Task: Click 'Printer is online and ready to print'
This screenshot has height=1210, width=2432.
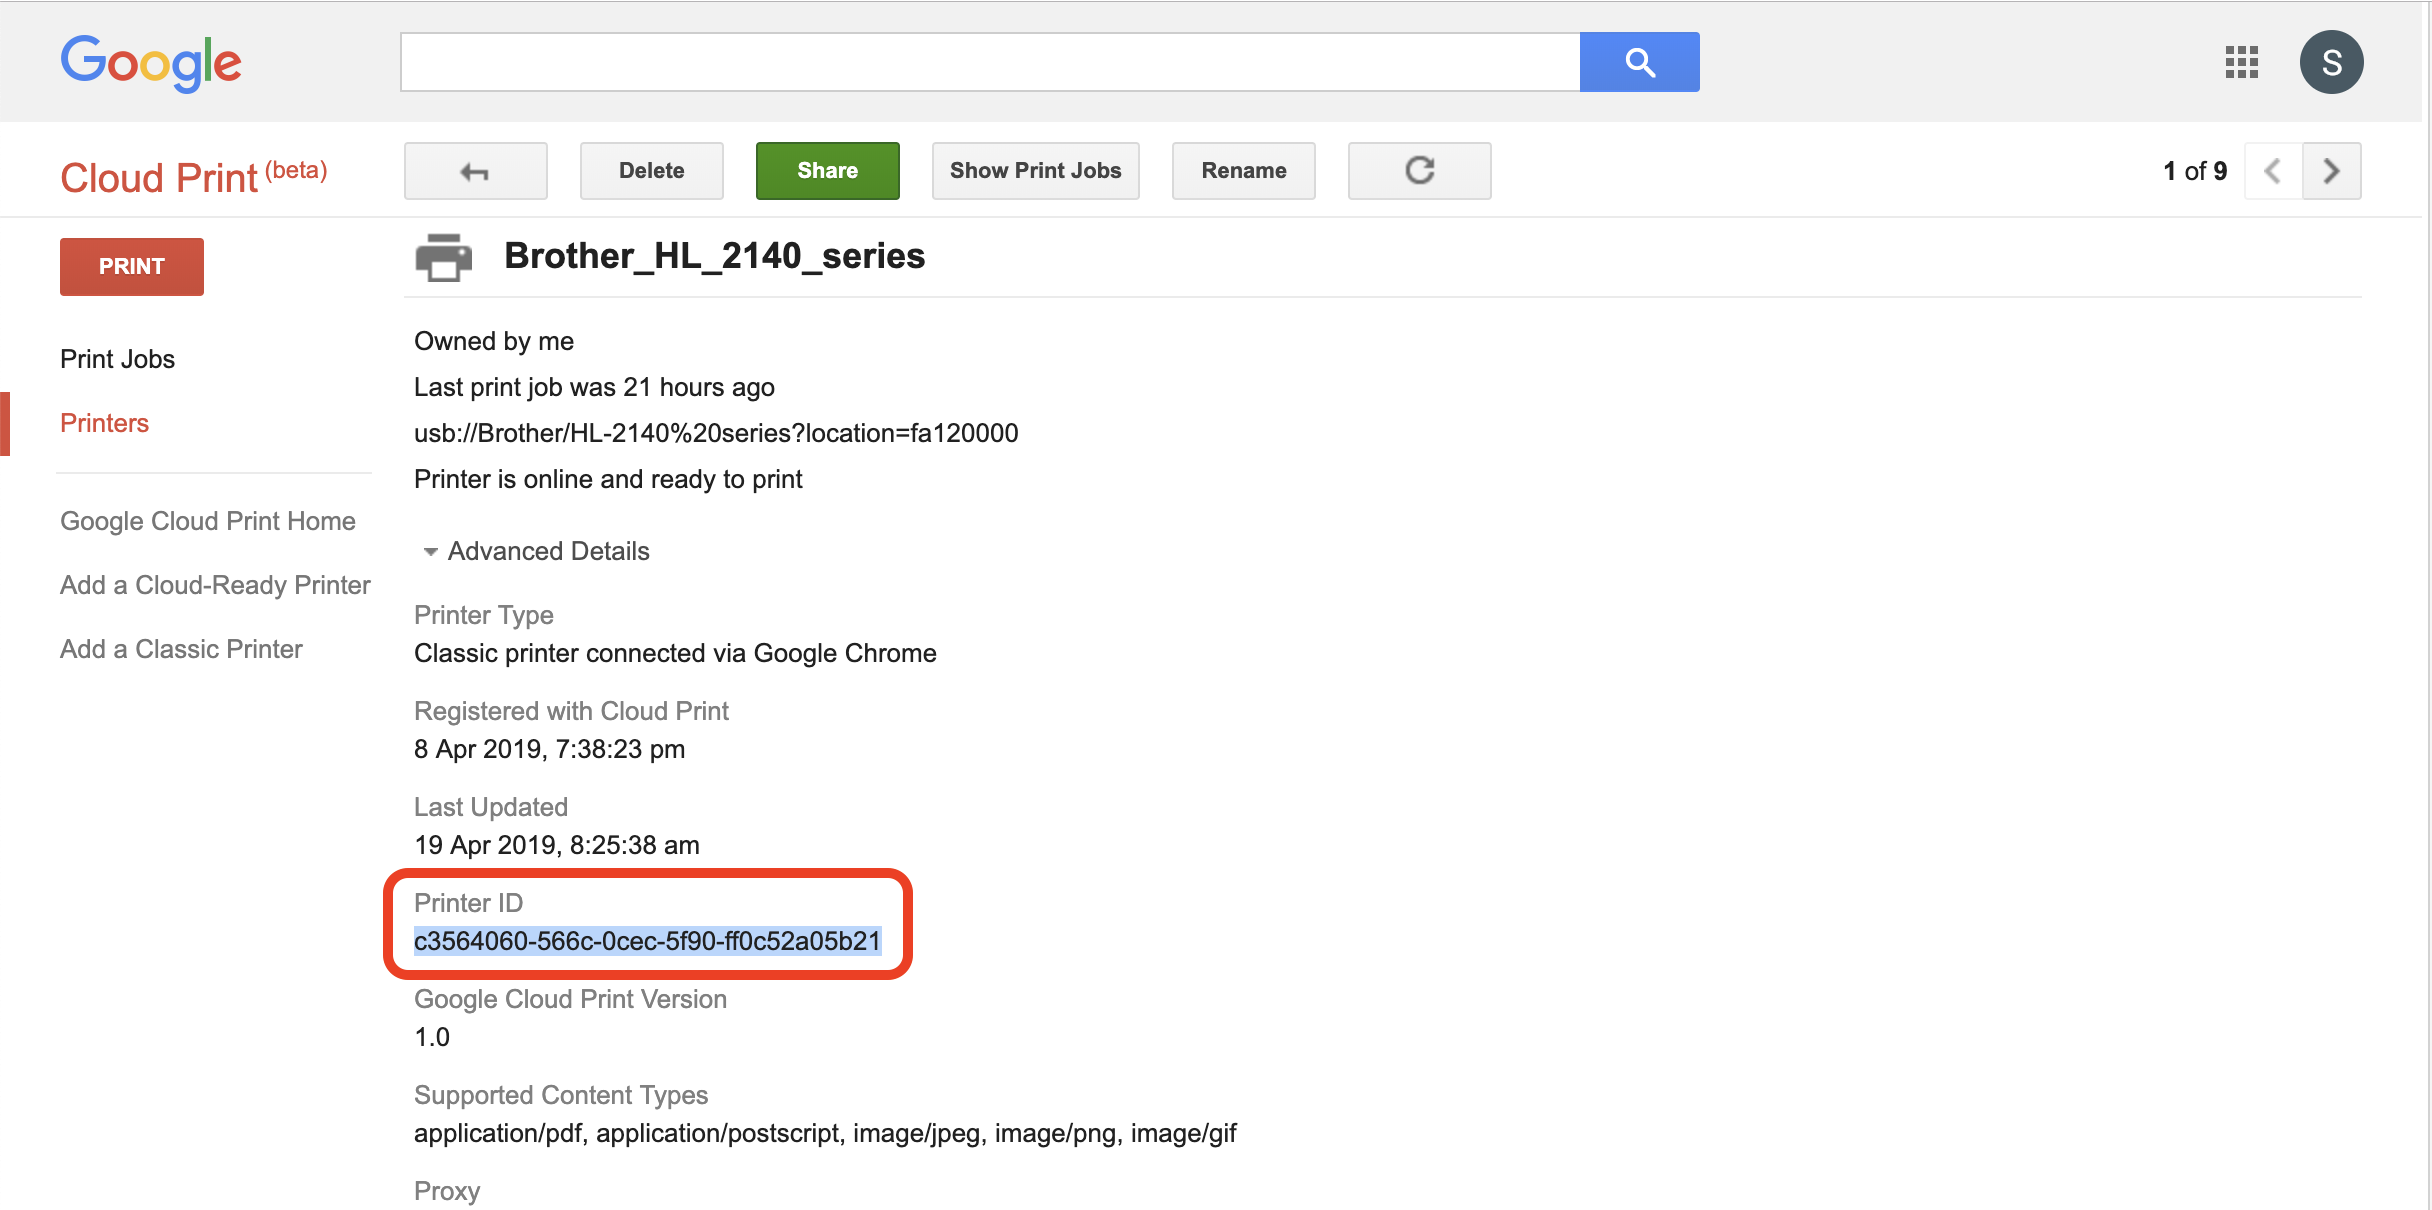Action: coord(608,479)
